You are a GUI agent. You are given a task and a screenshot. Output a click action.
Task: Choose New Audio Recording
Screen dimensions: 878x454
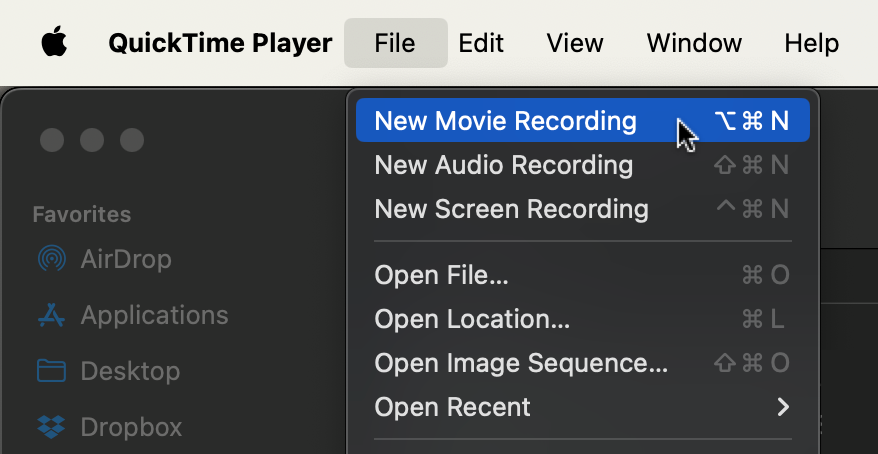point(583,165)
